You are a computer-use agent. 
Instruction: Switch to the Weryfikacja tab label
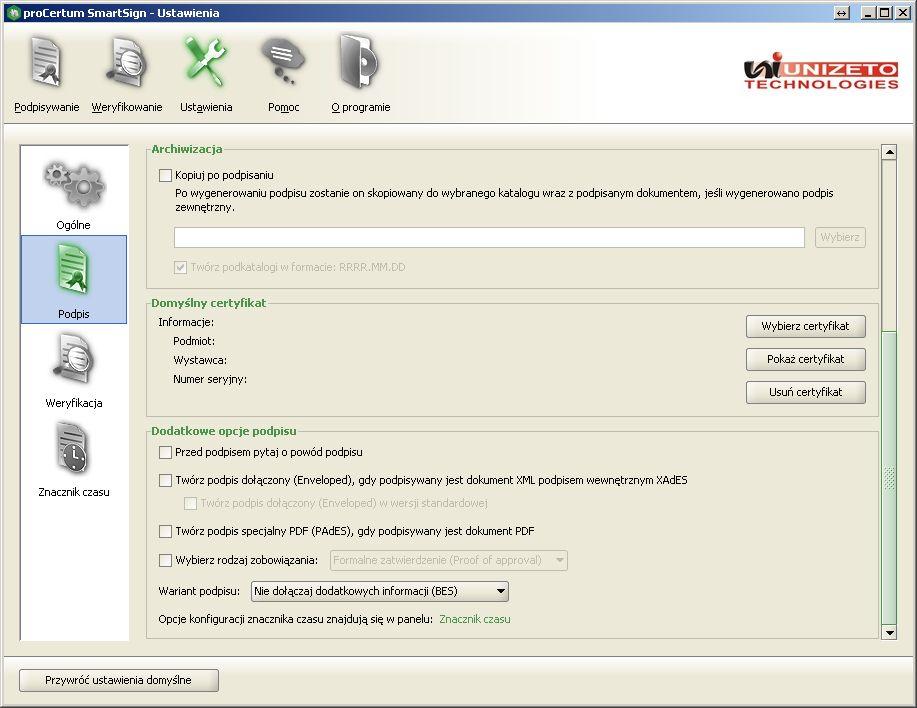tap(74, 403)
